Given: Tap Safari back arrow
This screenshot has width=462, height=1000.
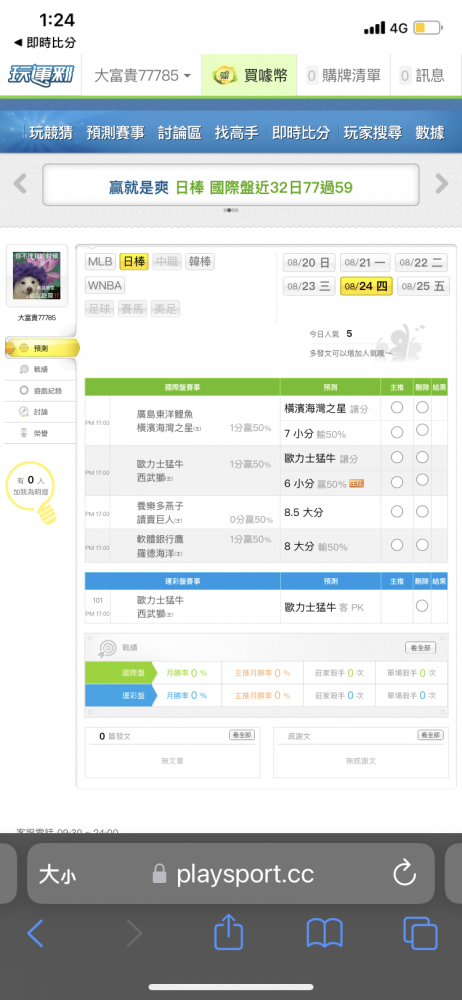Looking at the screenshot, I should [35, 934].
